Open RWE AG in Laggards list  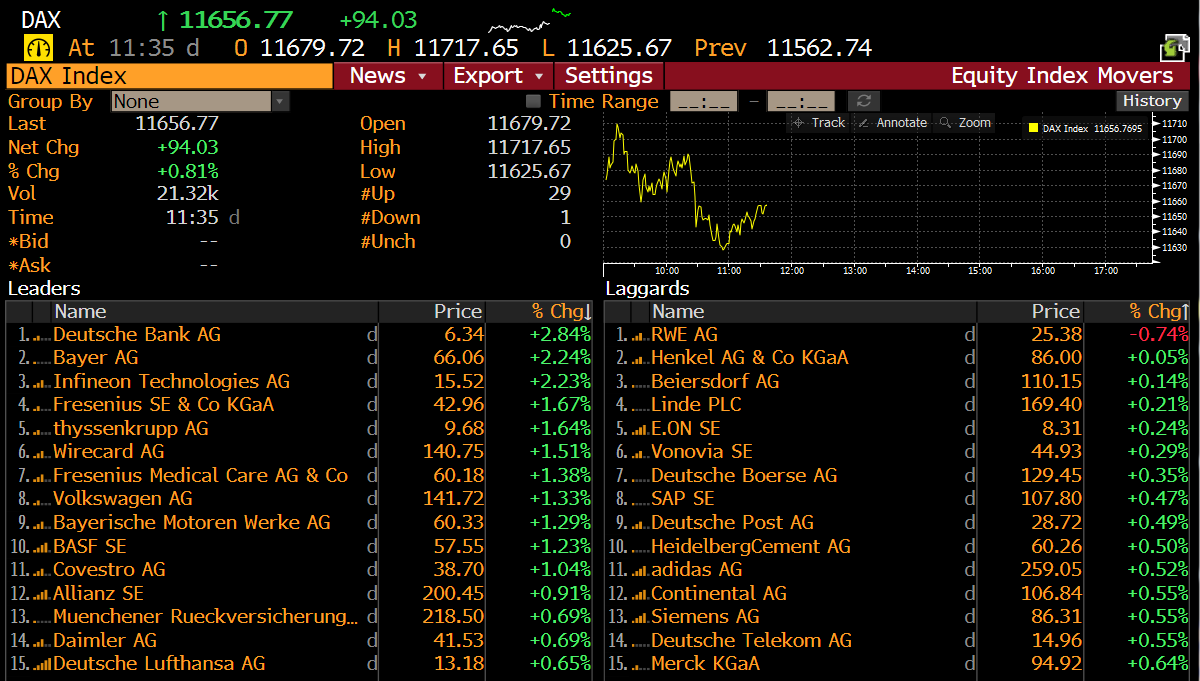[x=684, y=335]
